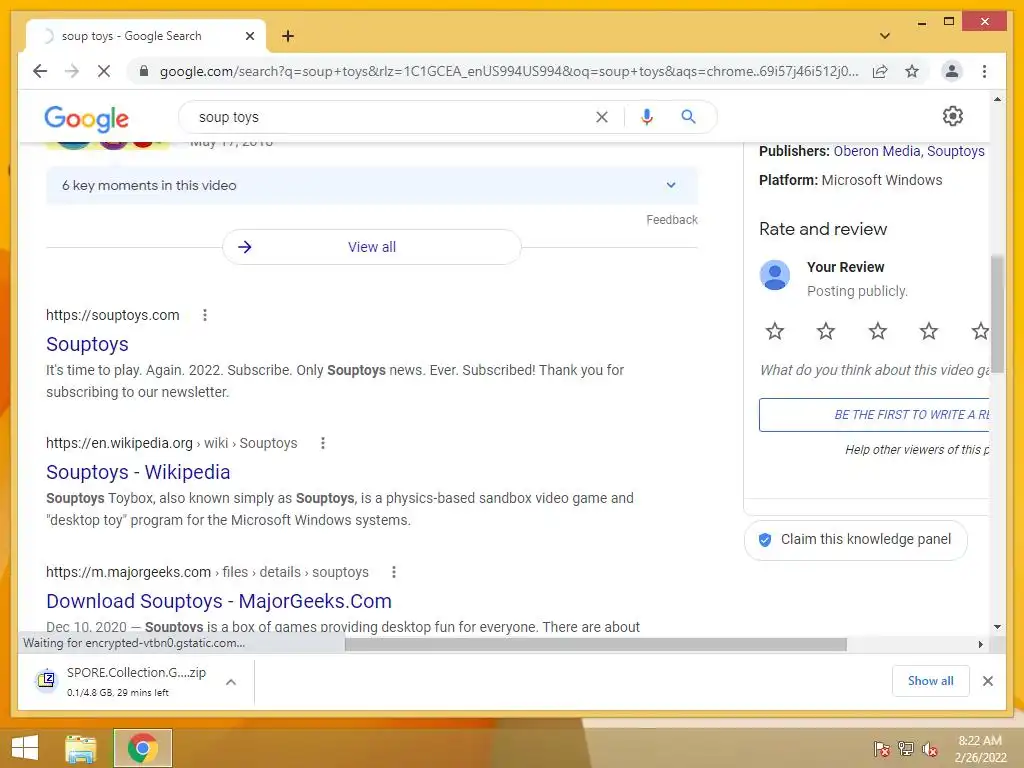Share this page from address bar
The height and width of the screenshot is (768, 1024).
coord(880,71)
